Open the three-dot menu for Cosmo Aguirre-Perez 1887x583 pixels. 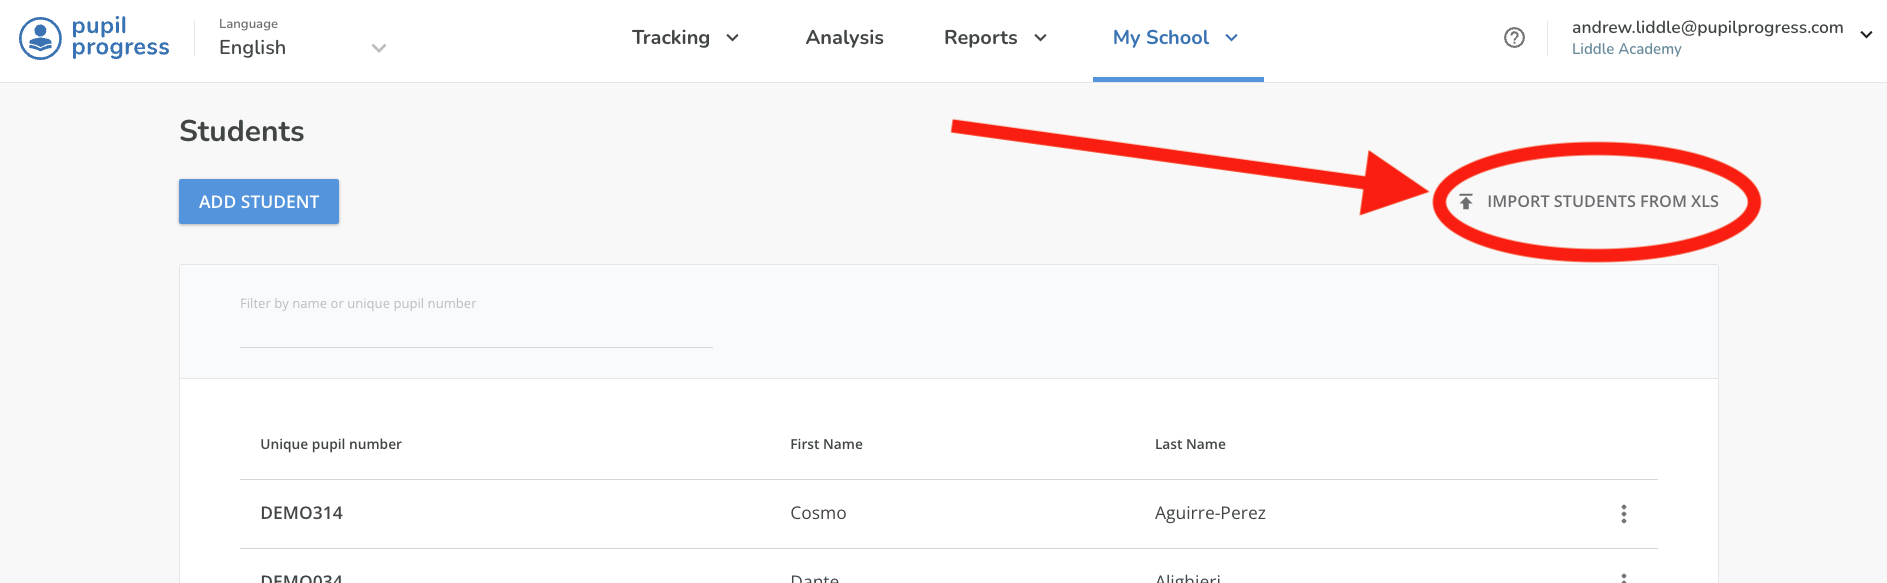[x=1623, y=514]
